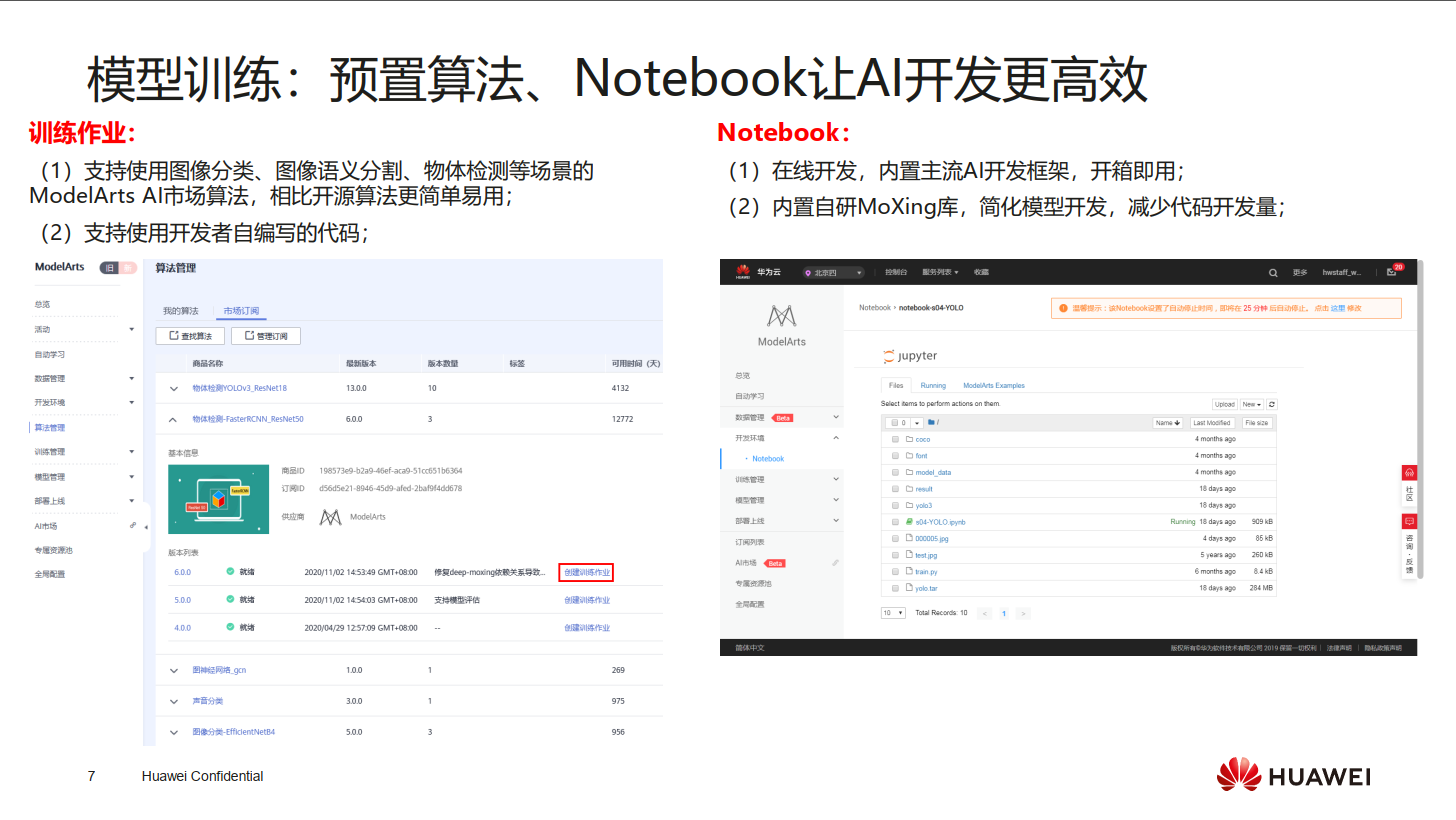1456x820 pixels.
Task: Click the Huawei Cloud logo in console header
Action: [x=743, y=272]
